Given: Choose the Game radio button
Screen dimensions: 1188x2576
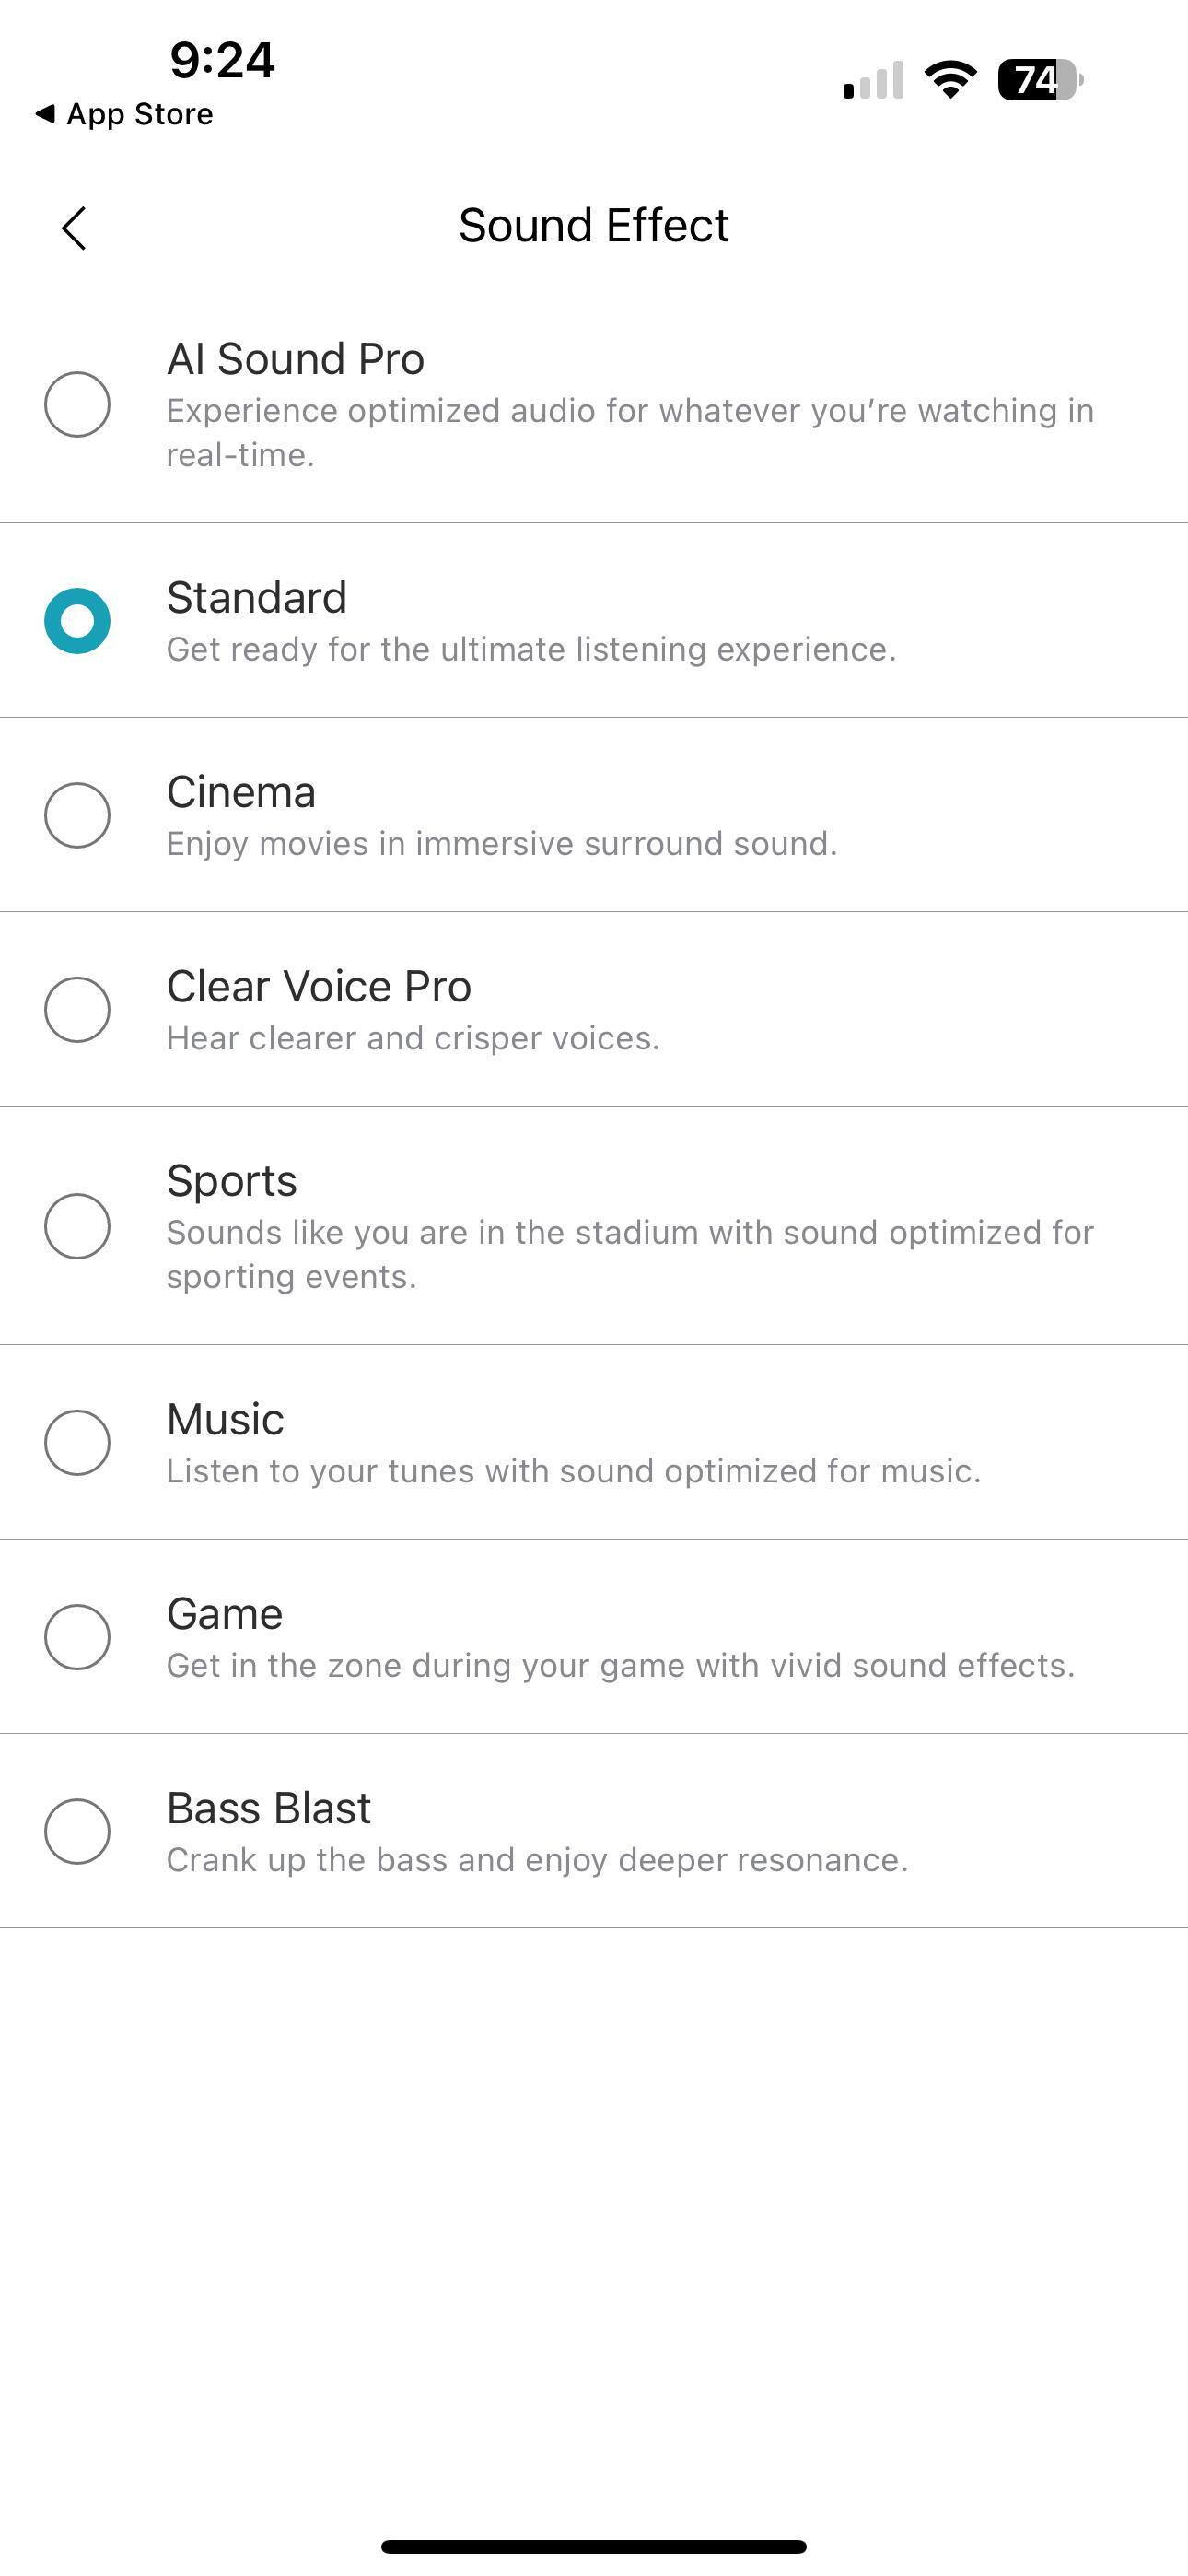Looking at the screenshot, I should click(77, 1637).
